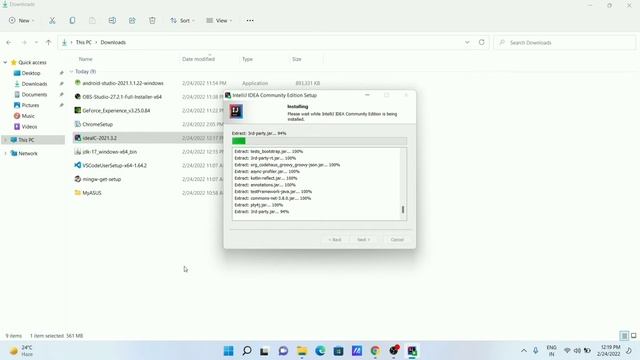Open Desktop in Quick access
Viewport: 640px width, 360px height.
tap(31, 73)
